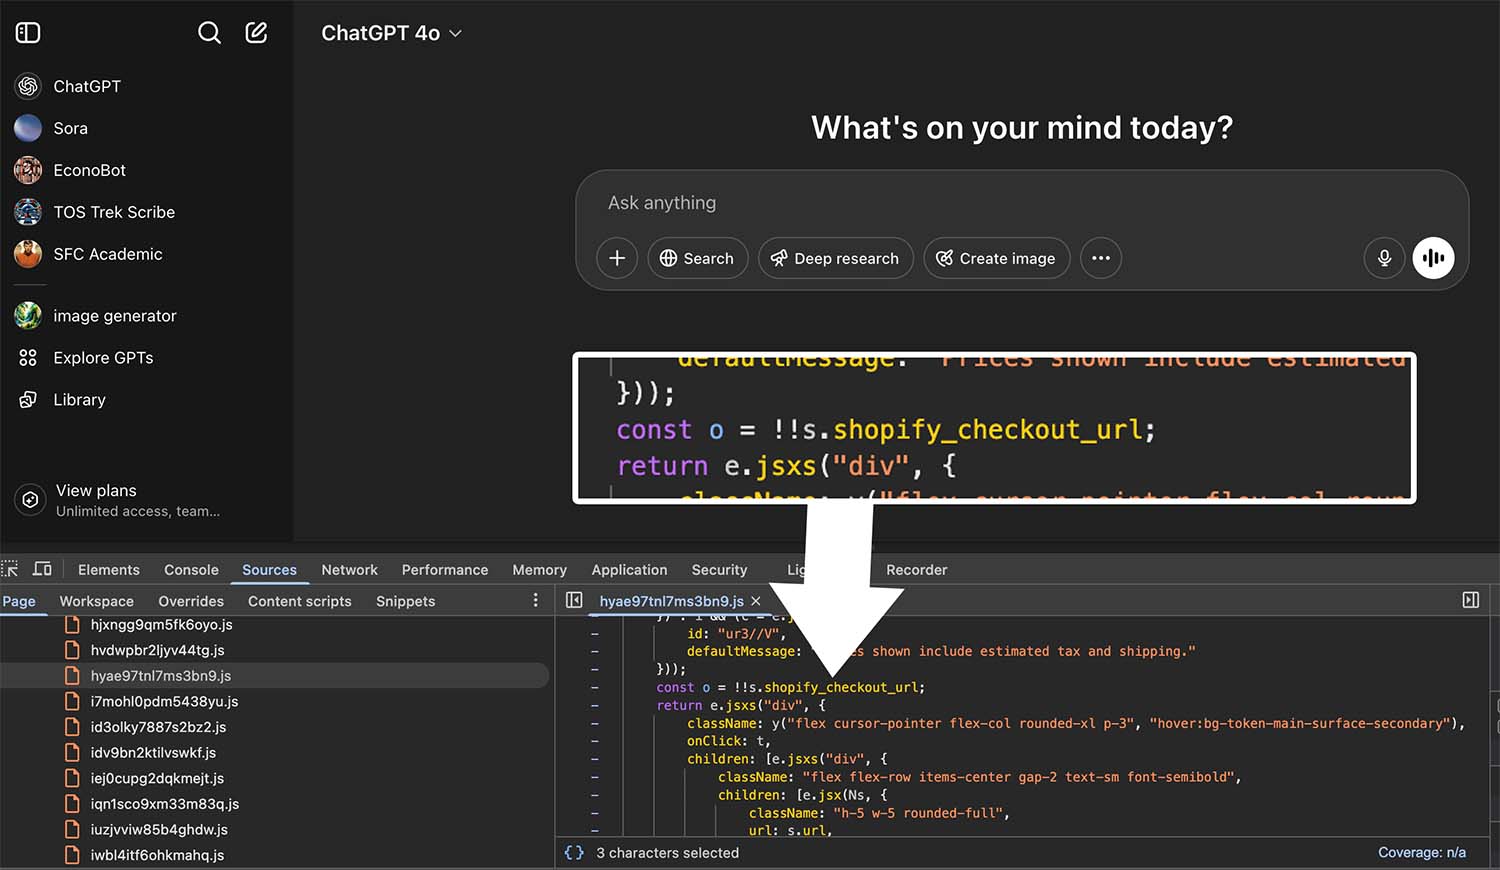Select the Snippets pane
This screenshot has width=1500, height=870.
[x=405, y=601]
